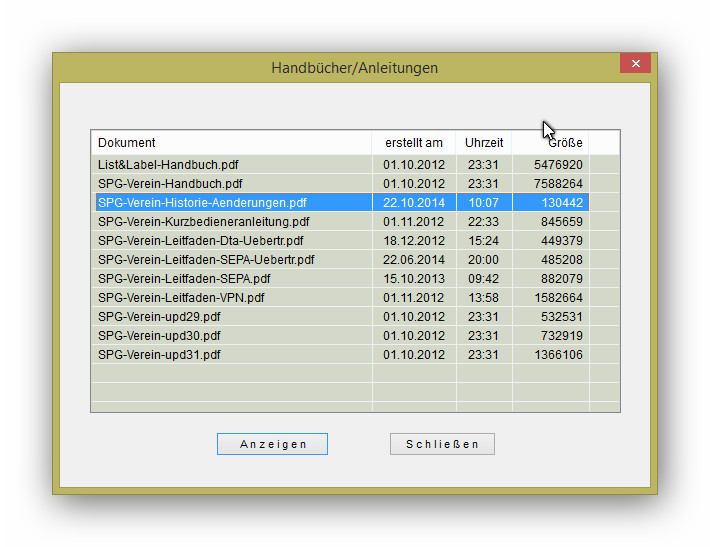The width and height of the screenshot is (710, 547).
Task: Pick SPG-Verein-upd31.pdf from the list
Action: pos(159,355)
